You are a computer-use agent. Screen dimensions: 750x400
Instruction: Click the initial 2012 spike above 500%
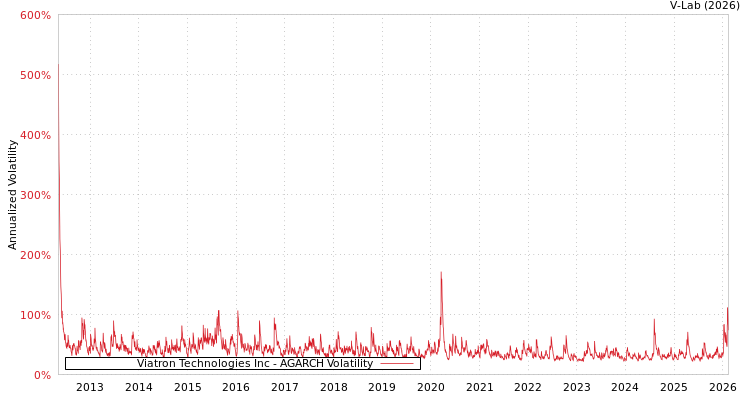[58, 65]
